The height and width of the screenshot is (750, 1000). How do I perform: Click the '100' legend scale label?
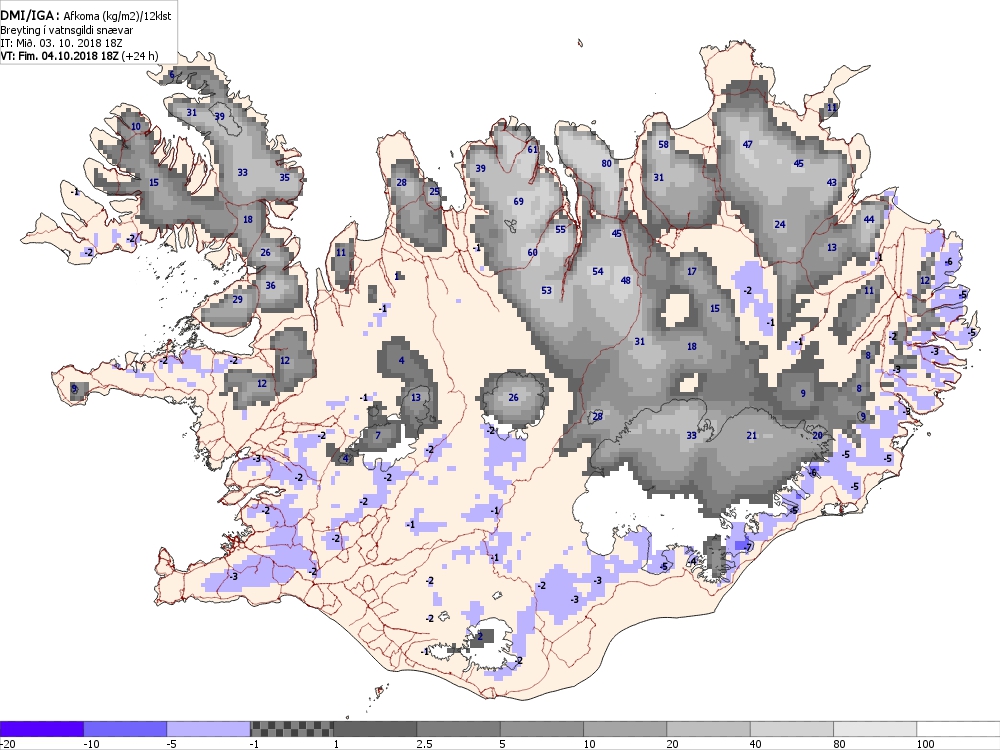[x=925, y=744]
